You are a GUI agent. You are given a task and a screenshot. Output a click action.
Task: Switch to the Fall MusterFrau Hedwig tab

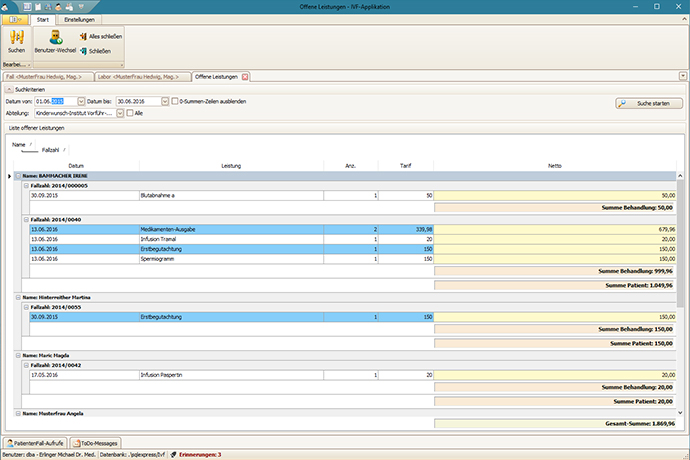48,77
